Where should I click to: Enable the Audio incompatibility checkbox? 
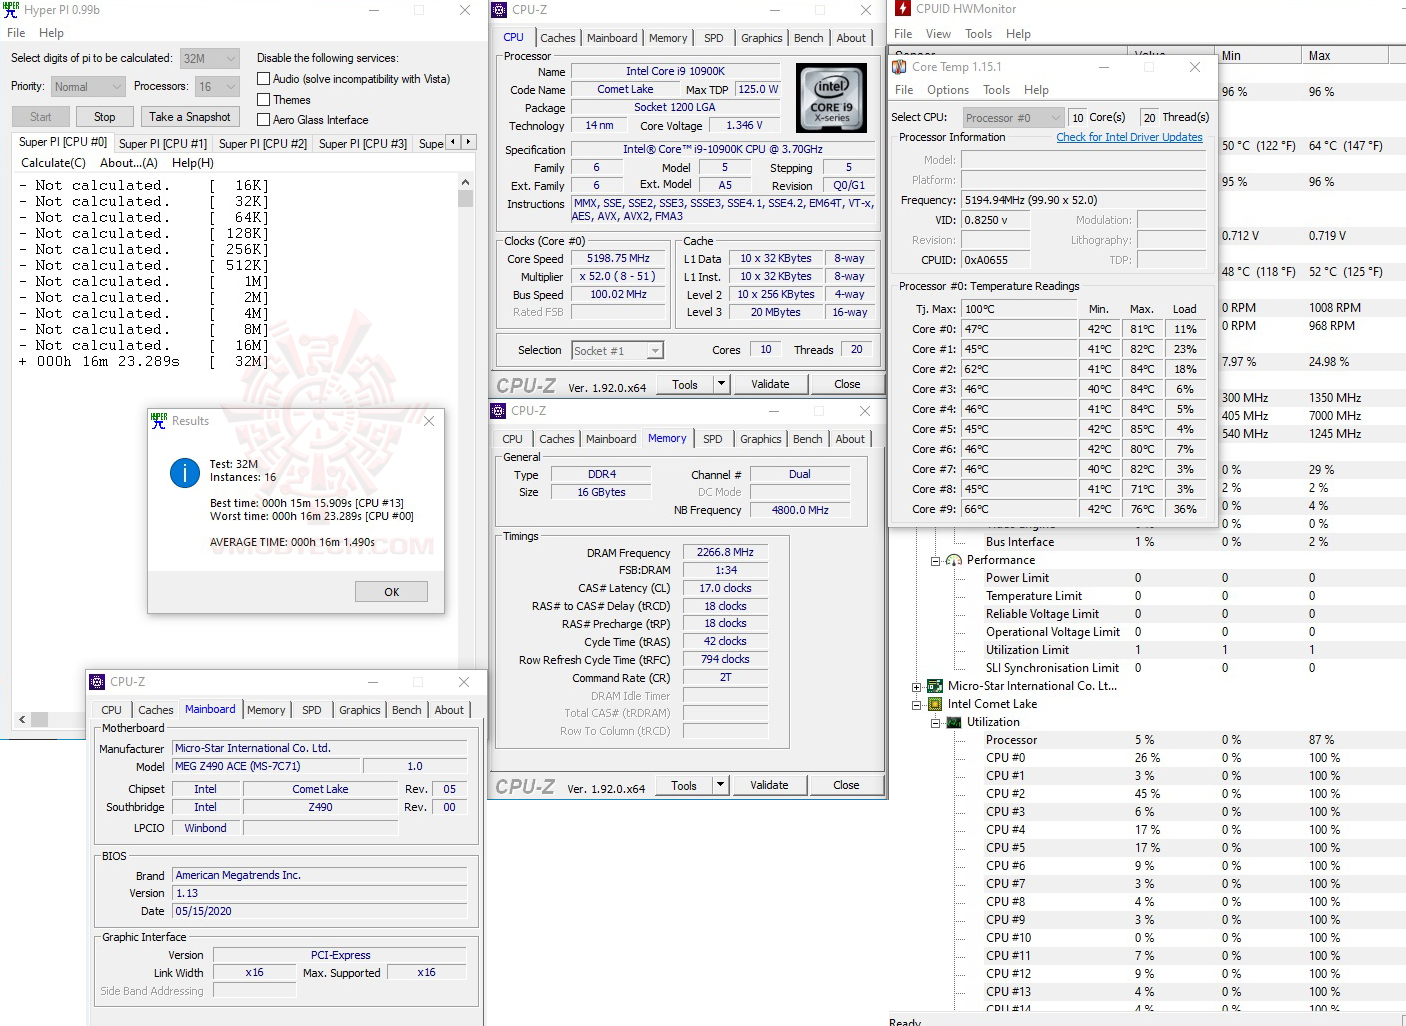pyautogui.click(x=263, y=78)
